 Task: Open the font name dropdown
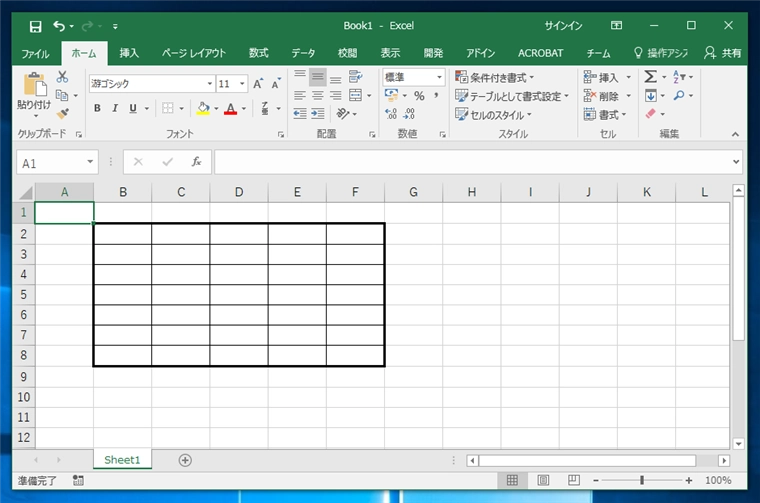tap(209, 83)
